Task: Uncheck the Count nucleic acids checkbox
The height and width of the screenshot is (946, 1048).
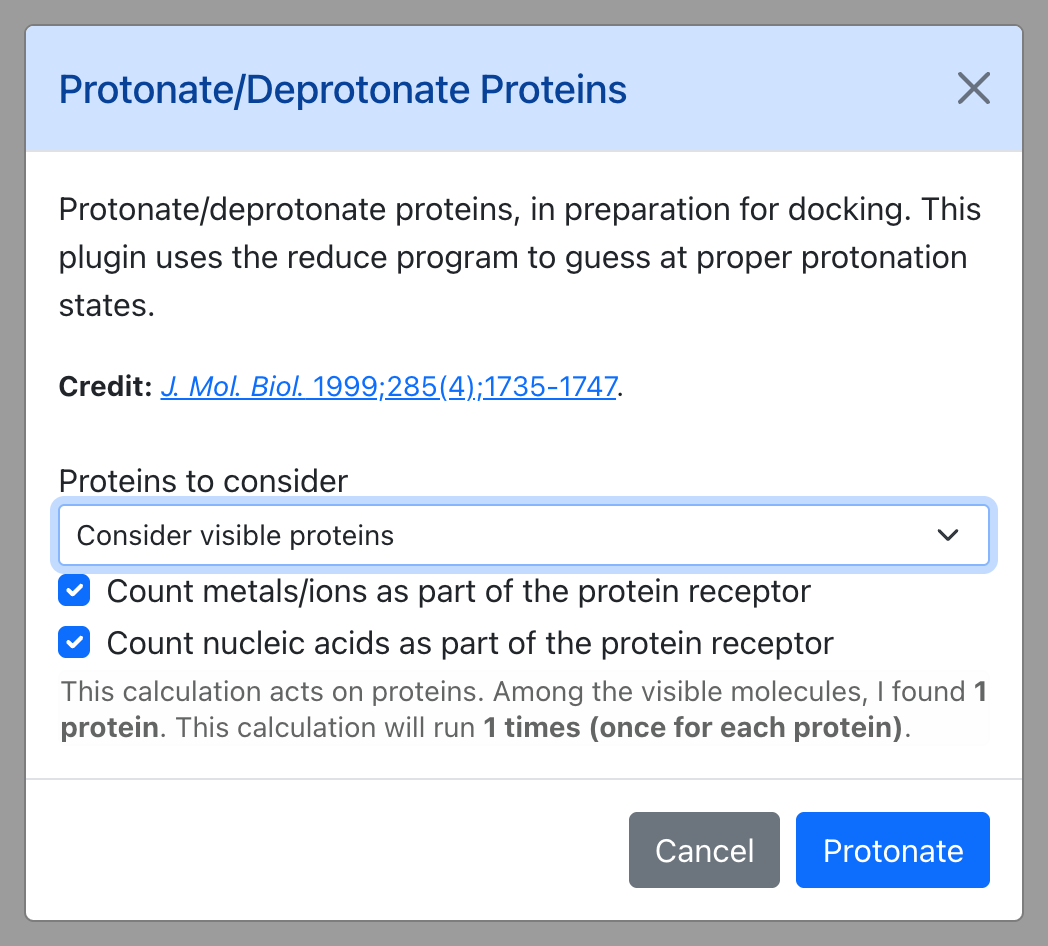Action: [74, 642]
